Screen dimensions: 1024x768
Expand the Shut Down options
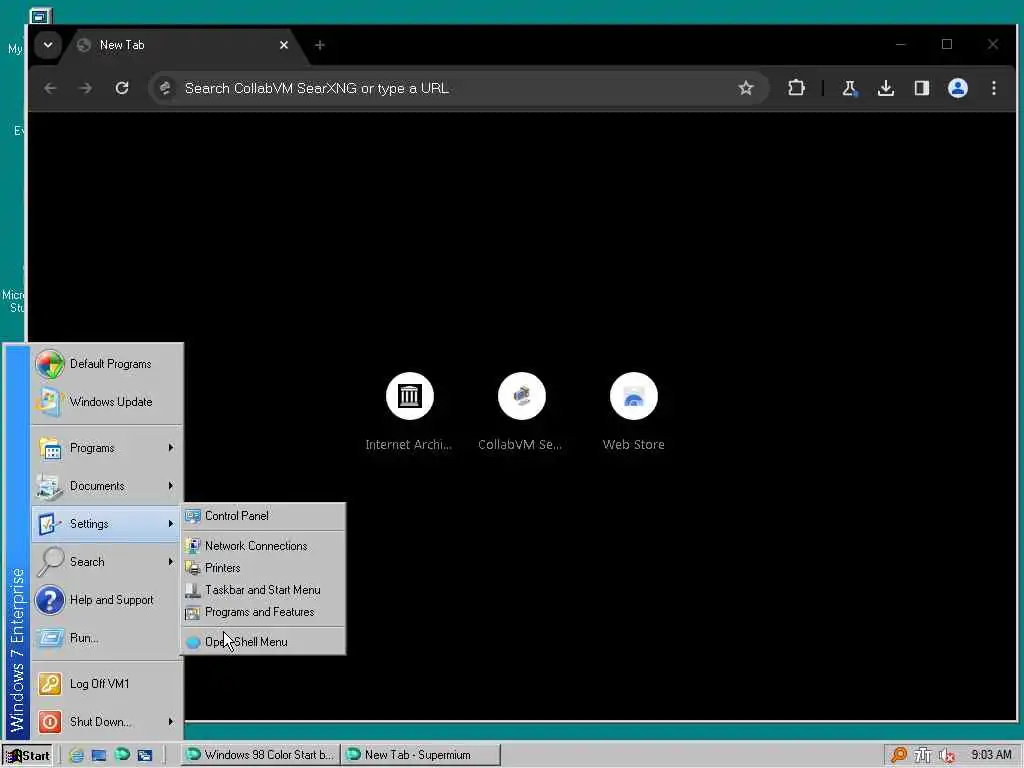[x=106, y=722]
